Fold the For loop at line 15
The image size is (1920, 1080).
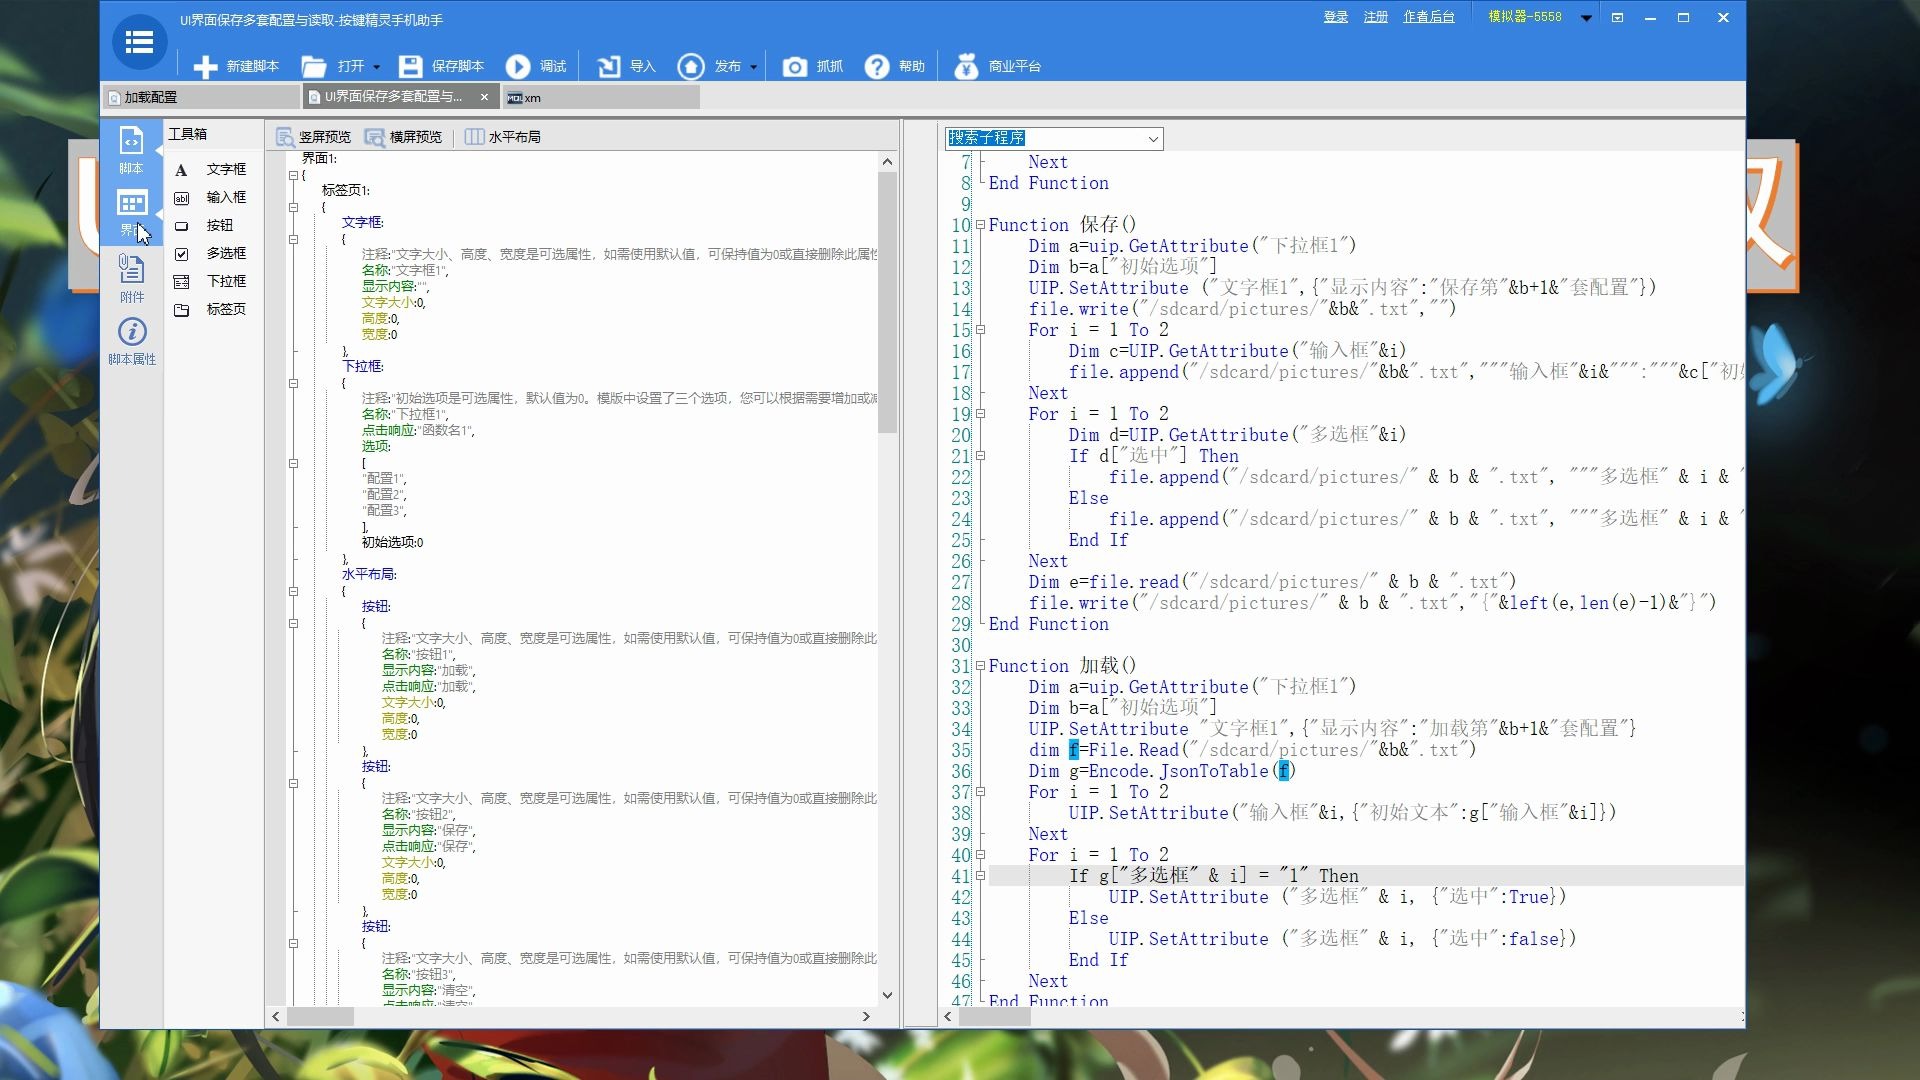point(980,330)
